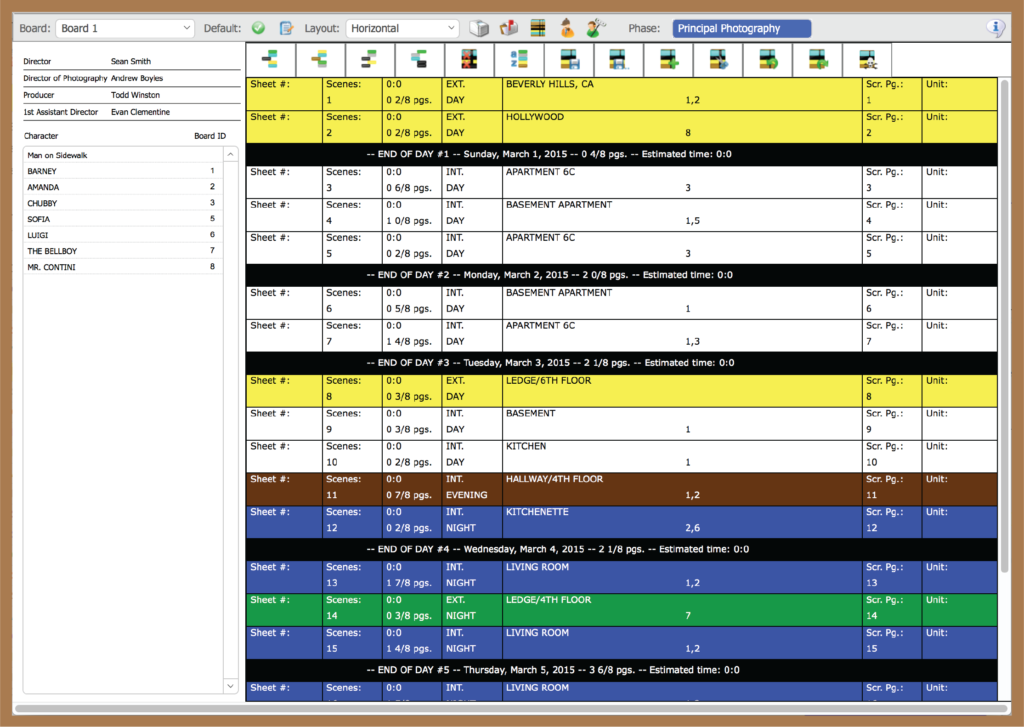Click 1 4/8 pgs. in scene 7

click(409, 342)
